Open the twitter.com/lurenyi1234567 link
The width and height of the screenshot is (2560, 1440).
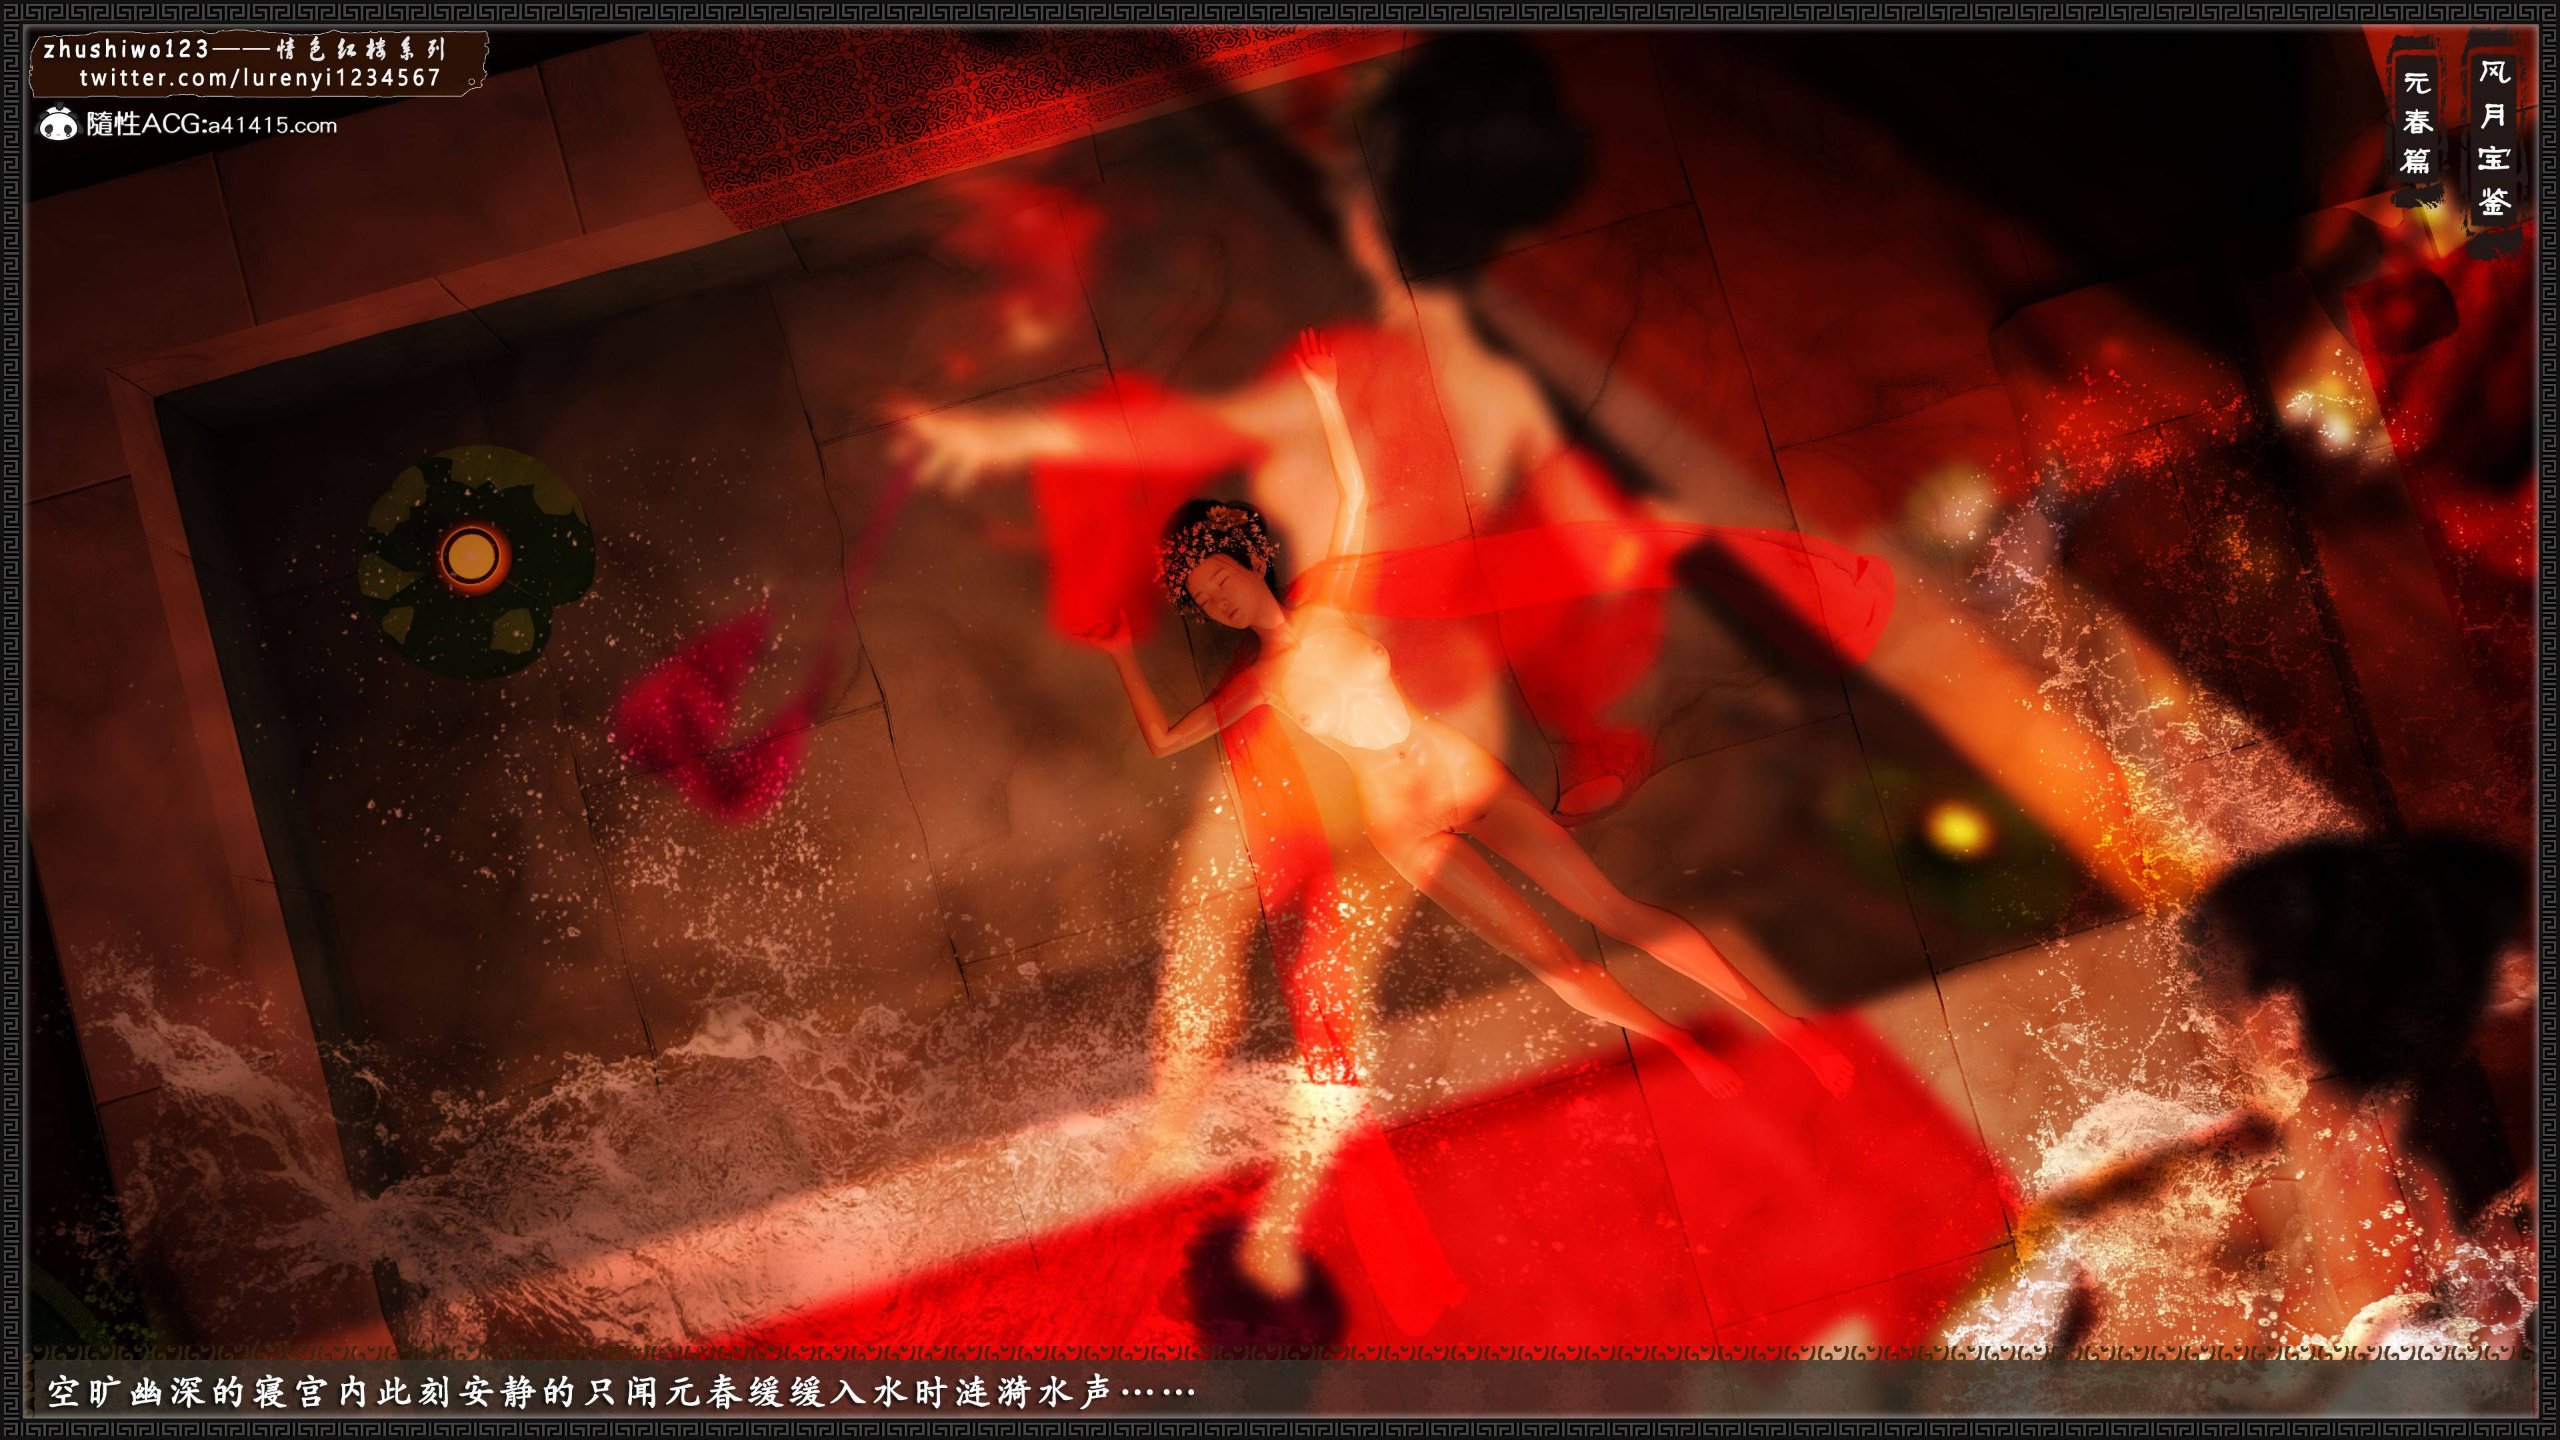coord(260,78)
